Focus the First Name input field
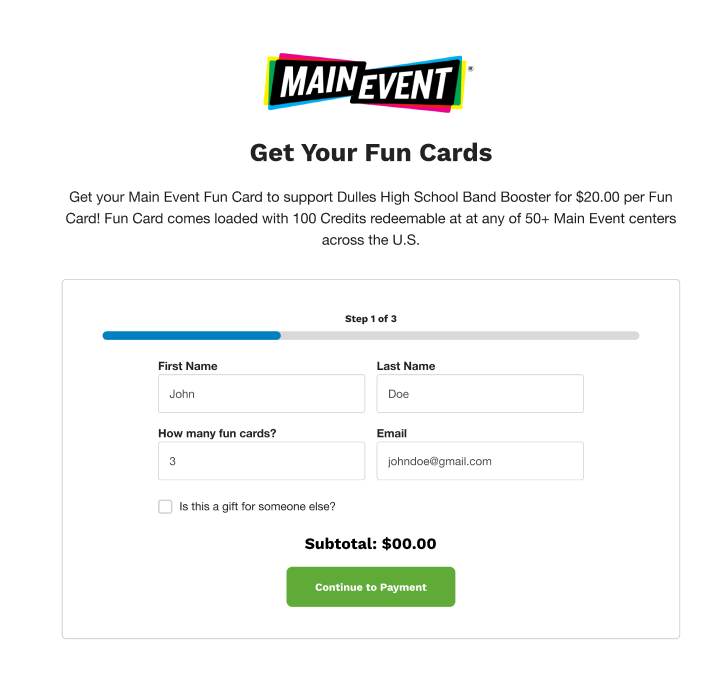The height and width of the screenshot is (683, 724). 261,394
